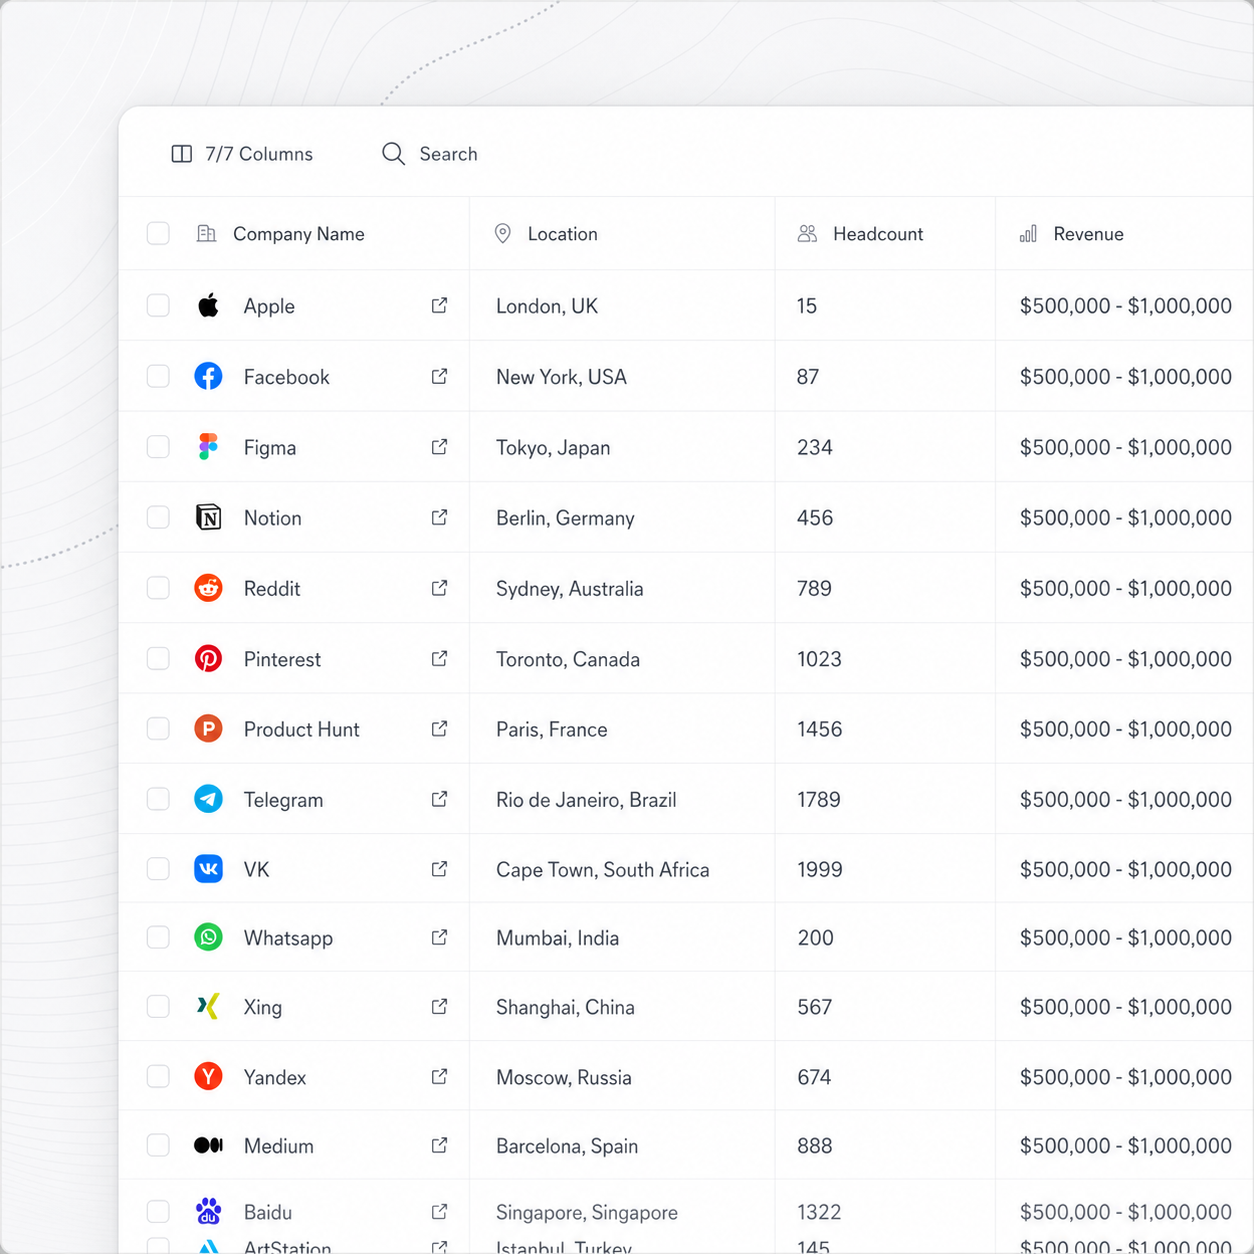Screen dimensions: 1254x1254
Task: Select the 'Berlin, Germany' location cell
Action: [565, 518]
